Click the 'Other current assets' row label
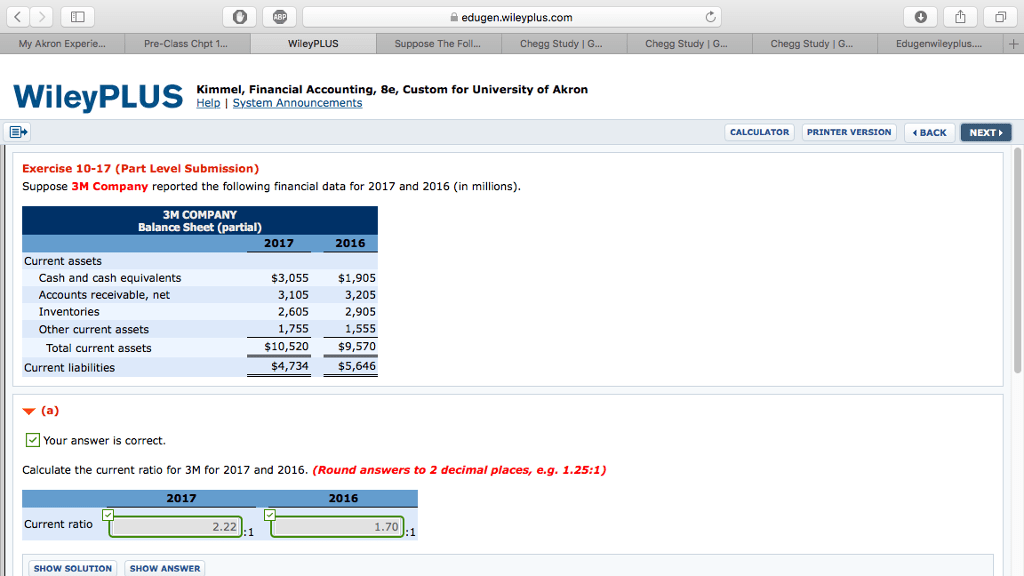The image size is (1024, 576). click(x=93, y=329)
